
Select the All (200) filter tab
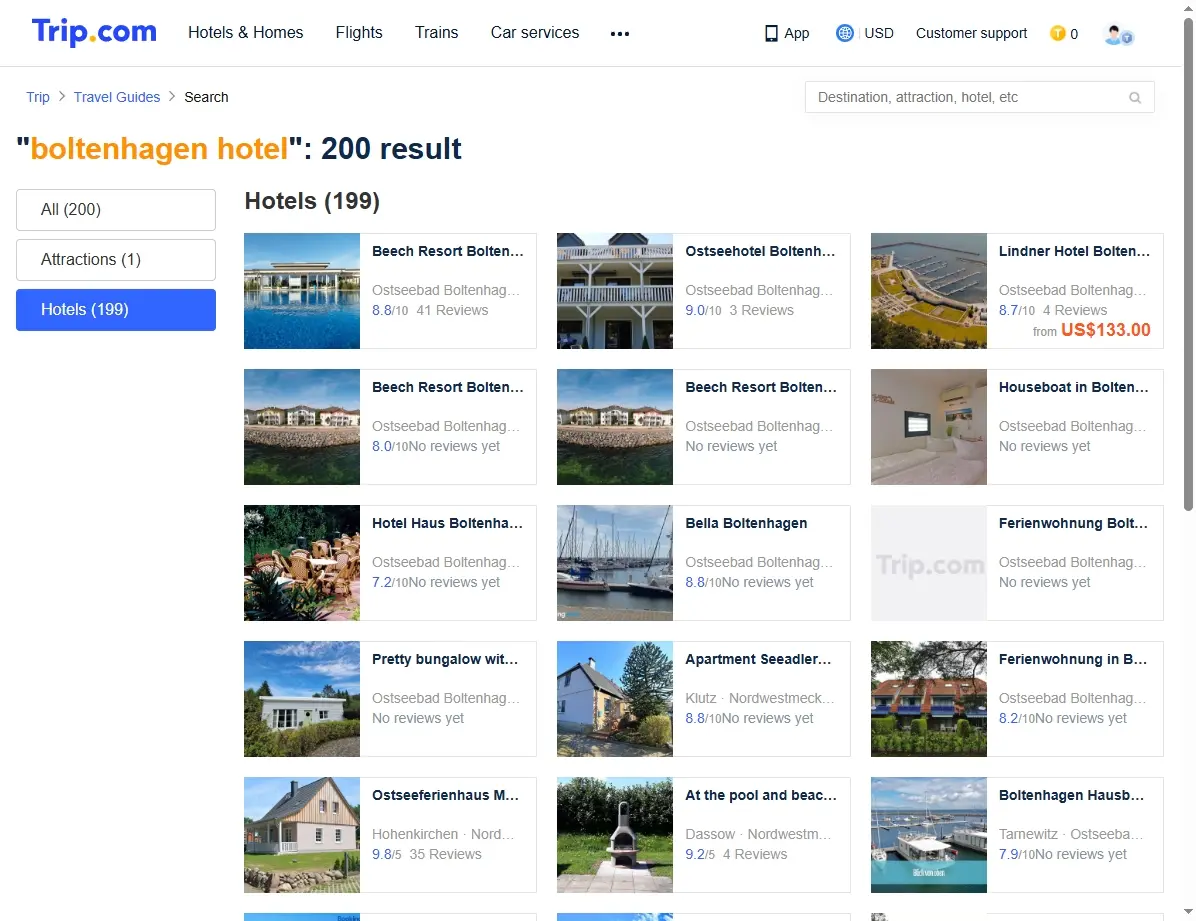click(116, 210)
